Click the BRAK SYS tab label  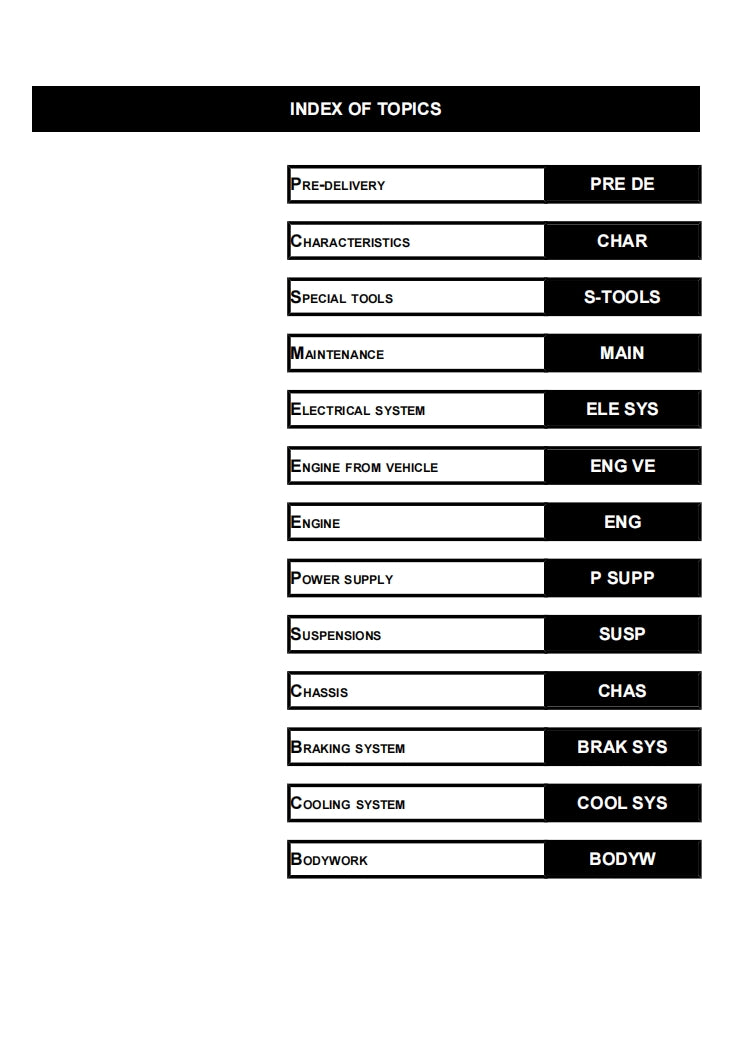622,747
